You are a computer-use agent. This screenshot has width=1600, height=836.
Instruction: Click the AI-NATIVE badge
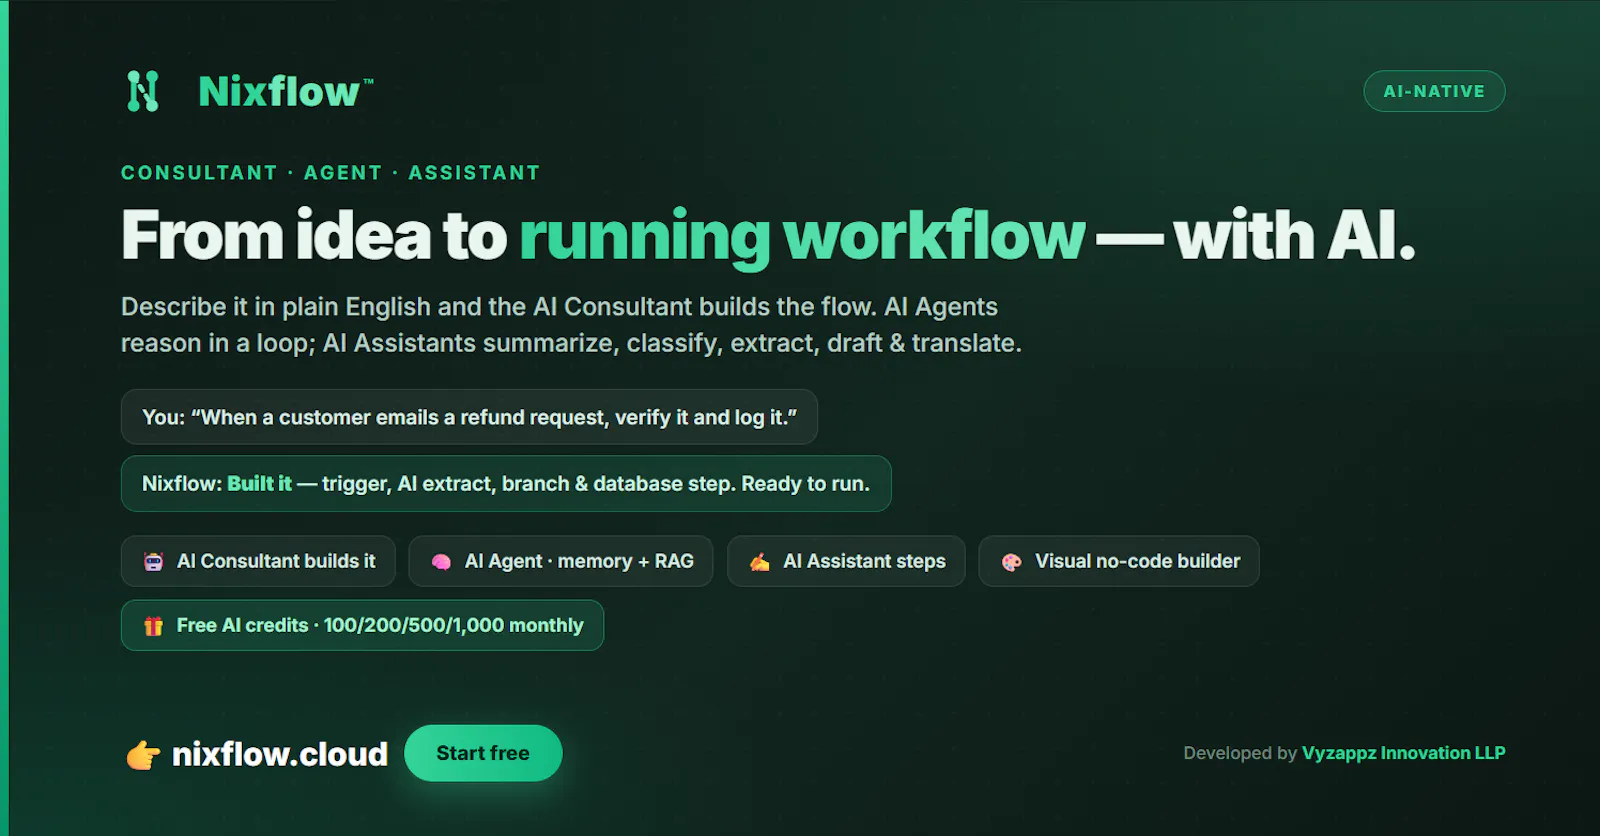(1434, 91)
